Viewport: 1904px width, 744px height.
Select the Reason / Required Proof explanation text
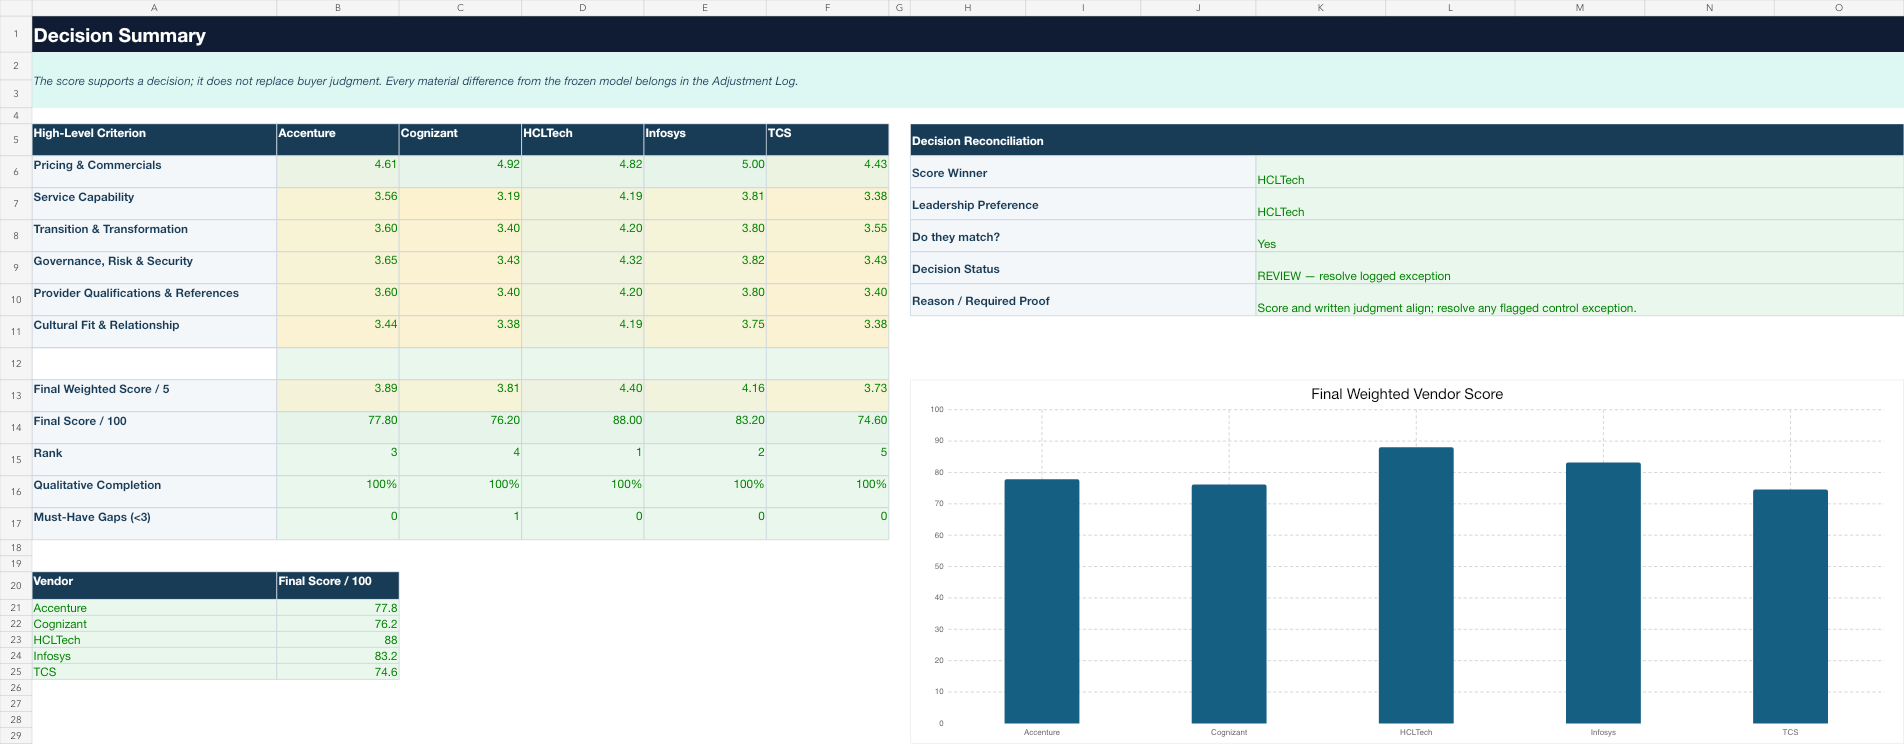coord(1579,300)
